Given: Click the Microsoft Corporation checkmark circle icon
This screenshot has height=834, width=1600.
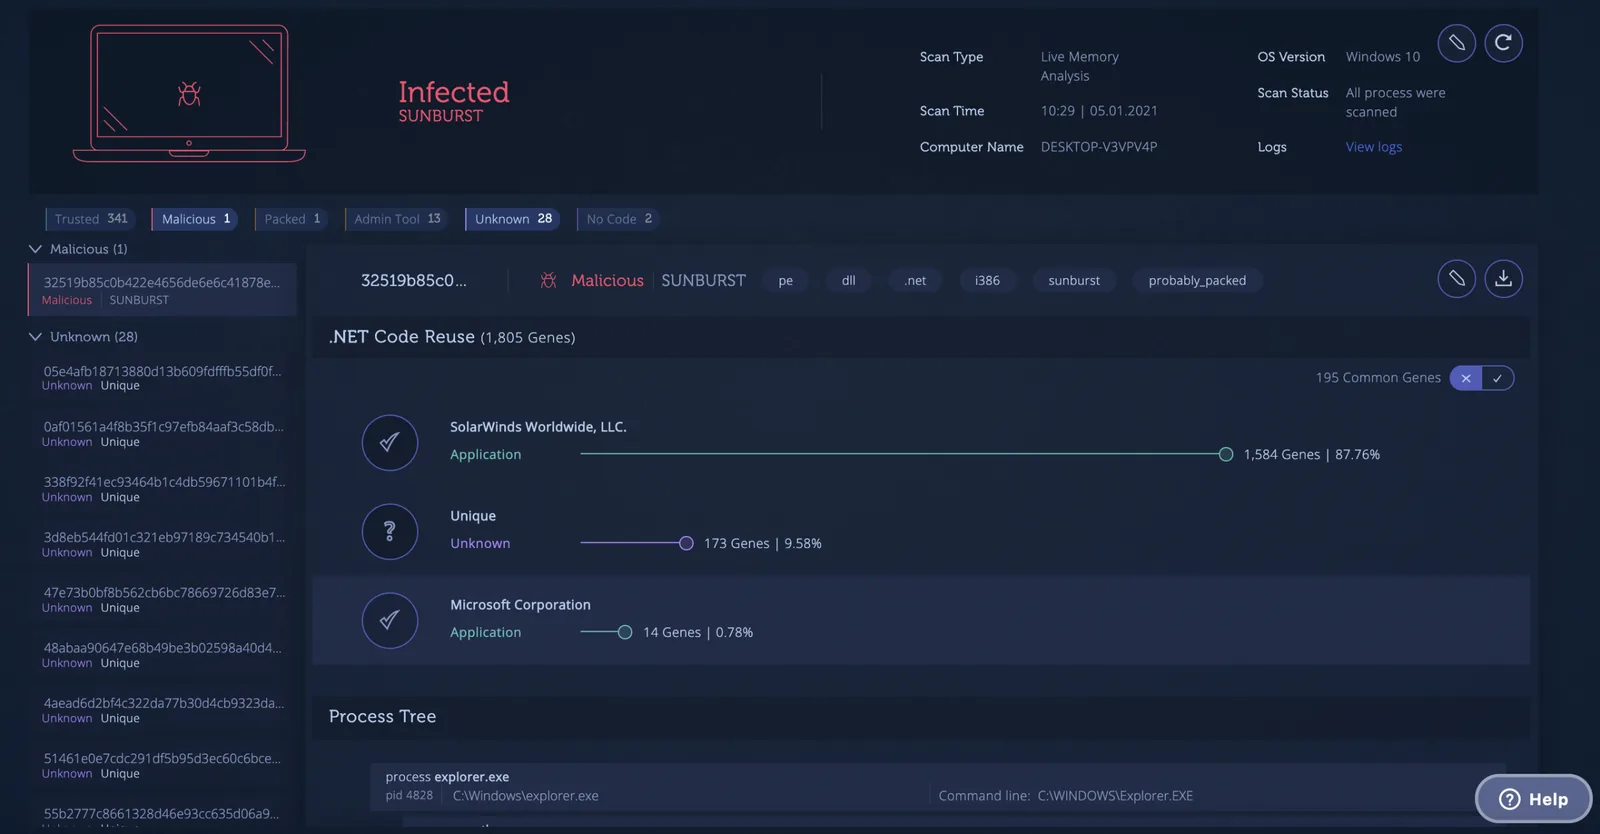Looking at the screenshot, I should 390,620.
